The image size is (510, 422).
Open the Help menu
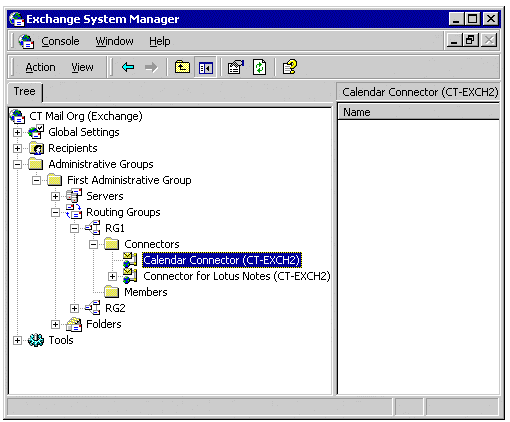coord(160,41)
